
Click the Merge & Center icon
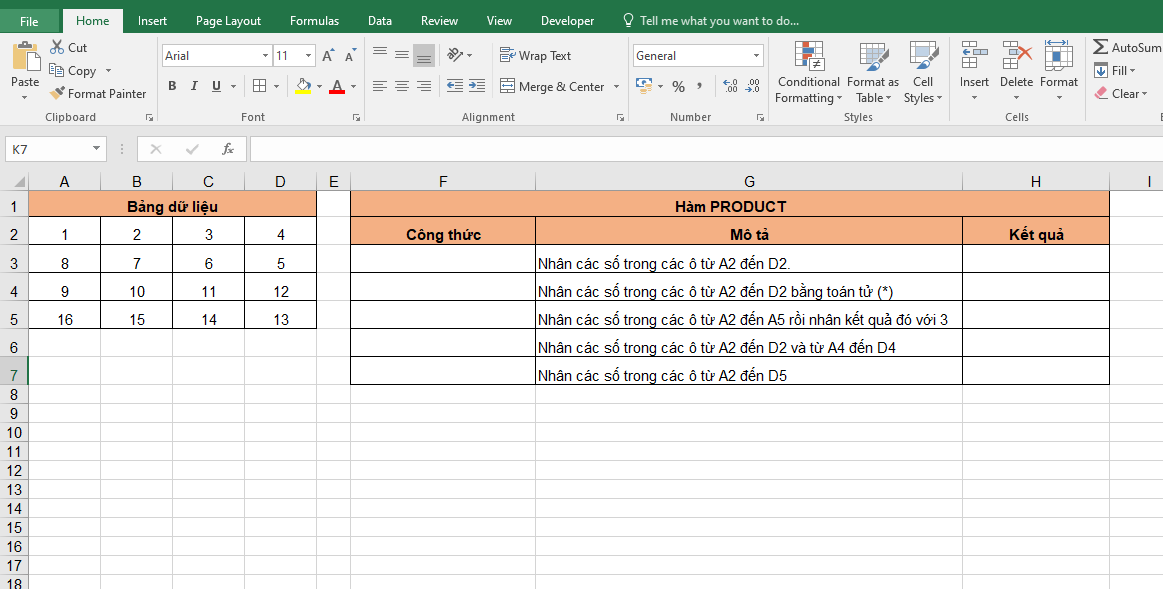508,87
